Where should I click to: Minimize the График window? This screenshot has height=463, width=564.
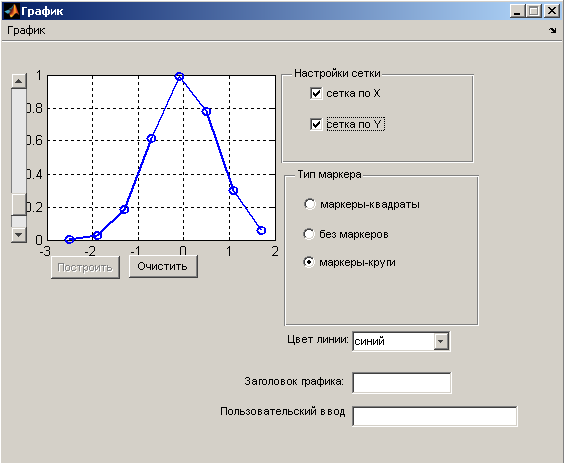click(517, 11)
